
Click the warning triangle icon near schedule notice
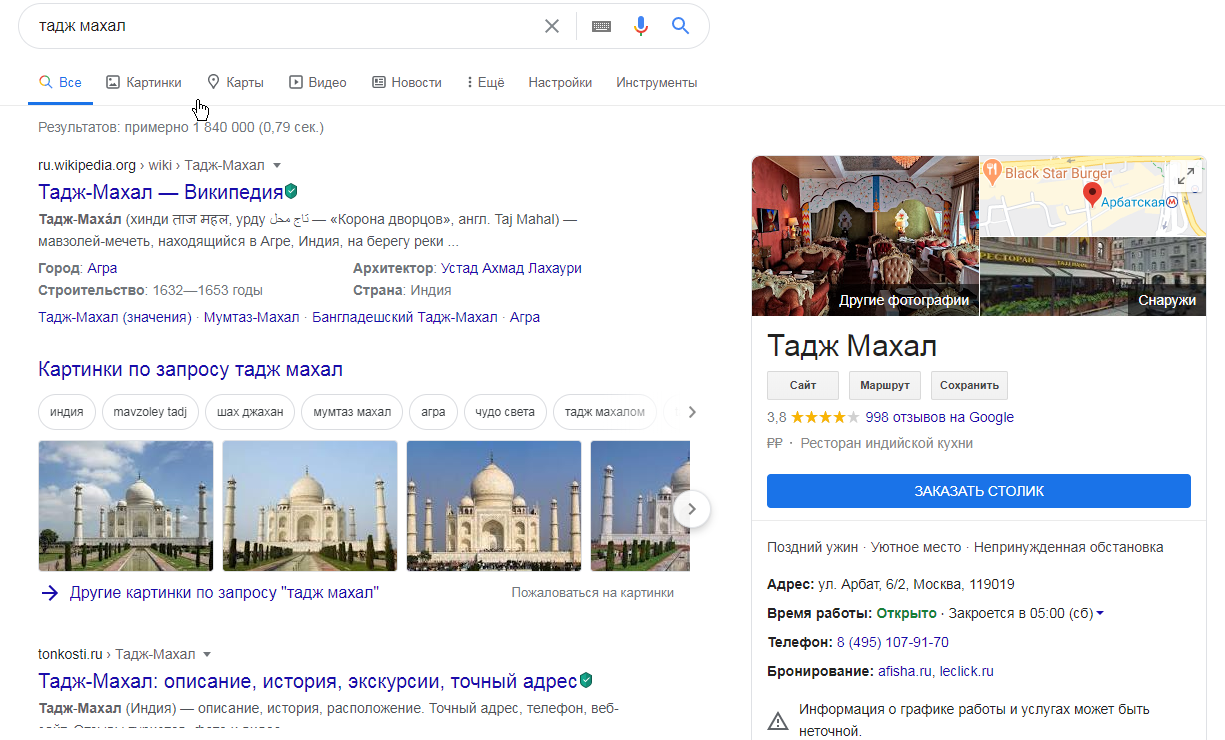pos(778,720)
